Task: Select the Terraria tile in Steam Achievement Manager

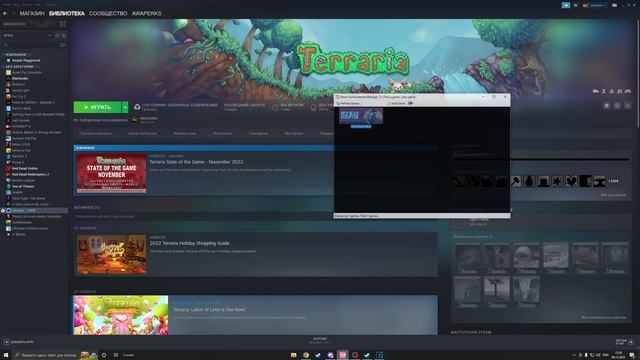Action: click(x=361, y=118)
